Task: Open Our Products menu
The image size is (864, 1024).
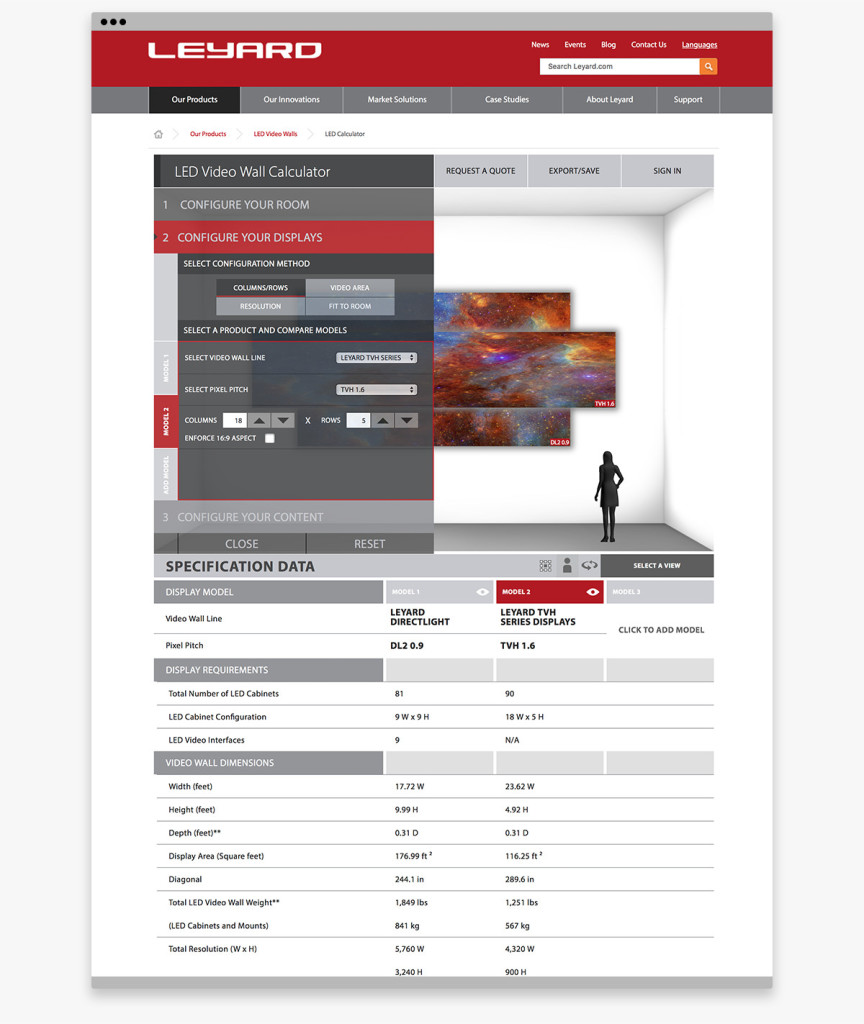Action: (195, 100)
